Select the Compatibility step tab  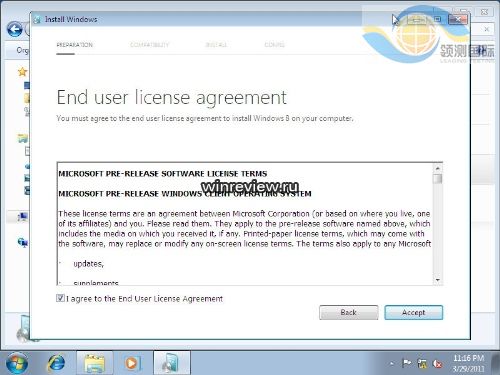point(149,45)
